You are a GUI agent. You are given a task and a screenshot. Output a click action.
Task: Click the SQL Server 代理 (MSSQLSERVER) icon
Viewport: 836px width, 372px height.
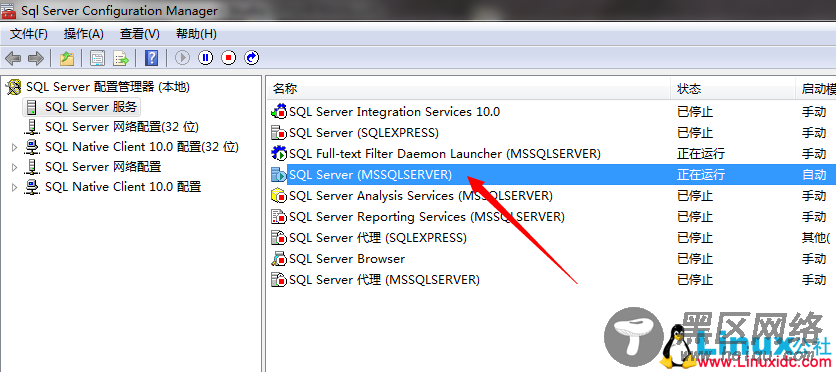pos(279,279)
